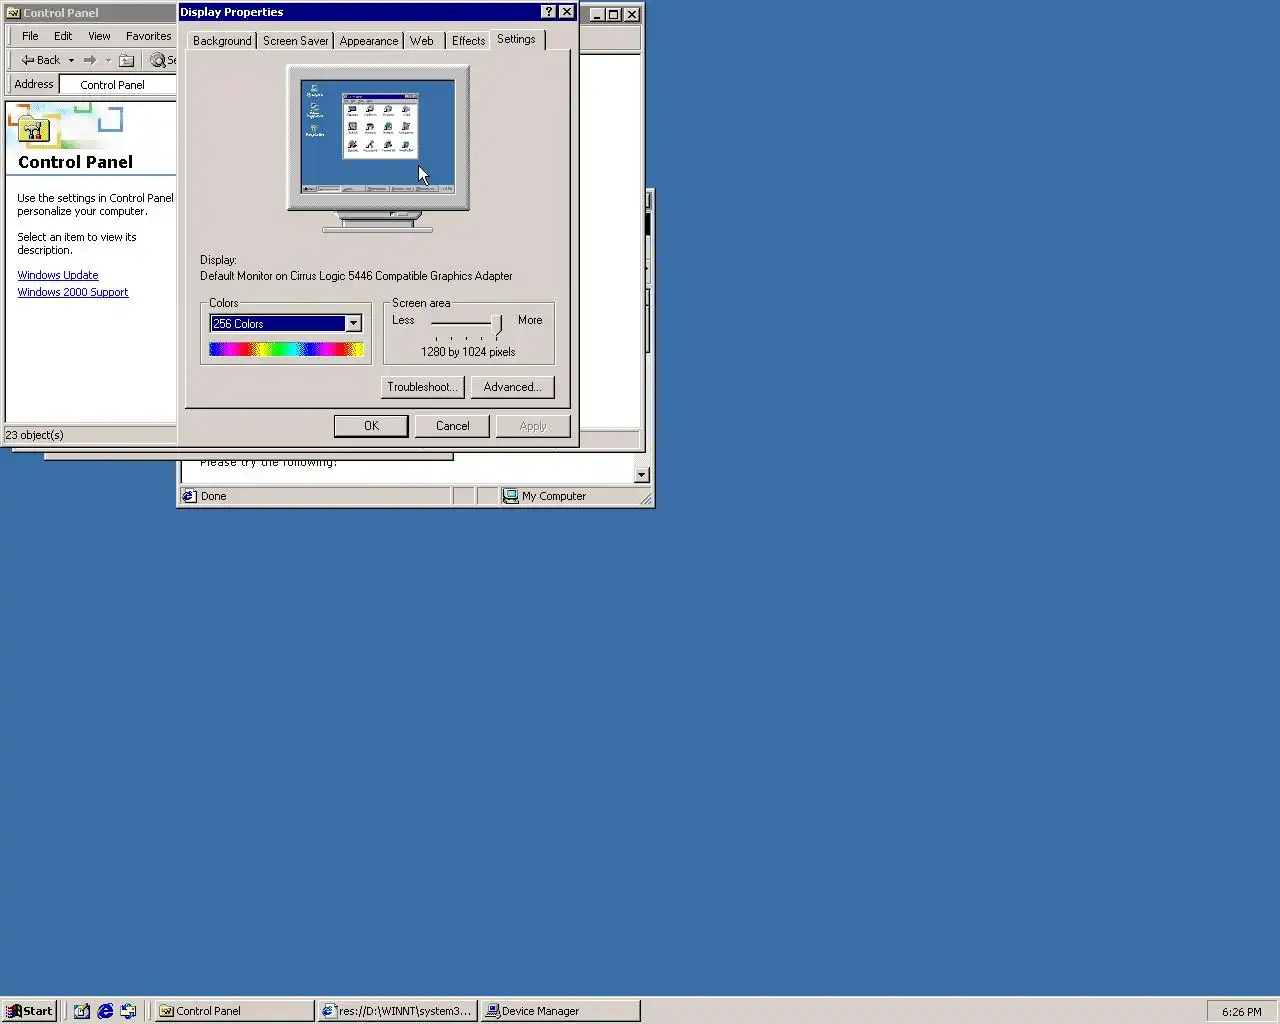
Task: Open the View menu in Control Panel
Action: pyautogui.click(x=99, y=36)
